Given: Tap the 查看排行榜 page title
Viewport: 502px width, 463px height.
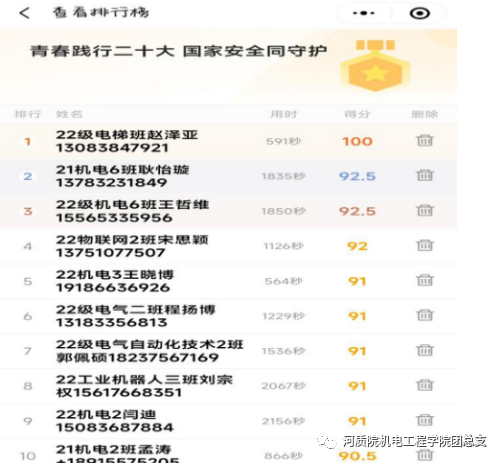Looking at the screenshot, I should click(101, 13).
